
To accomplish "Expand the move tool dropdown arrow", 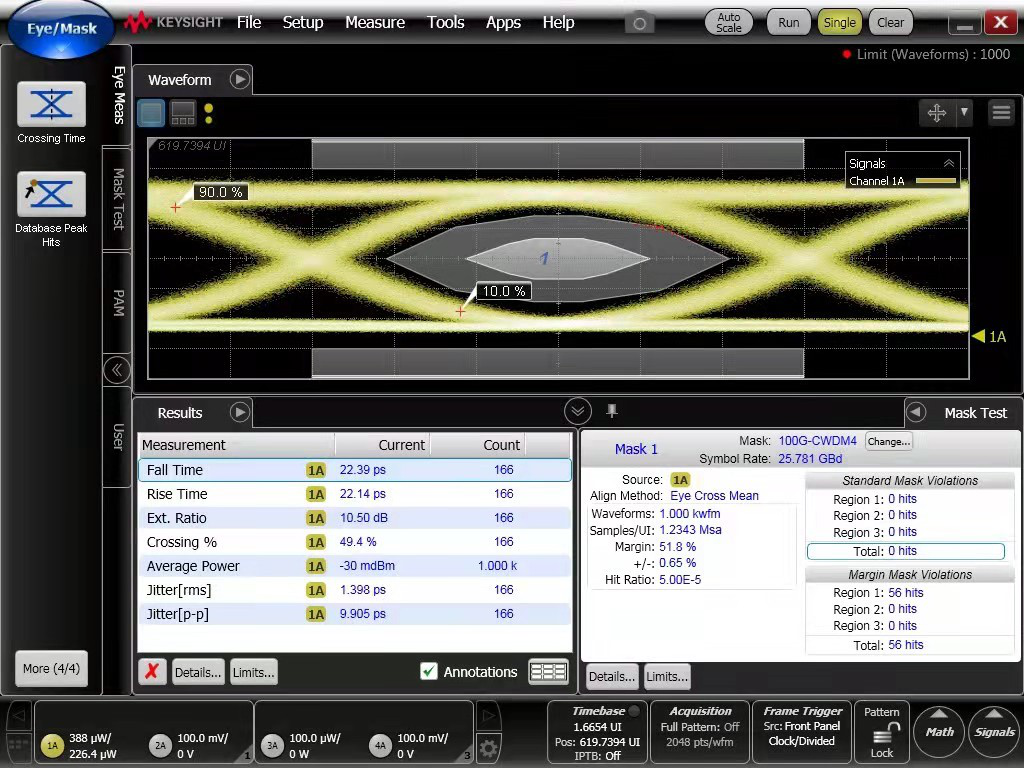I will [964, 113].
